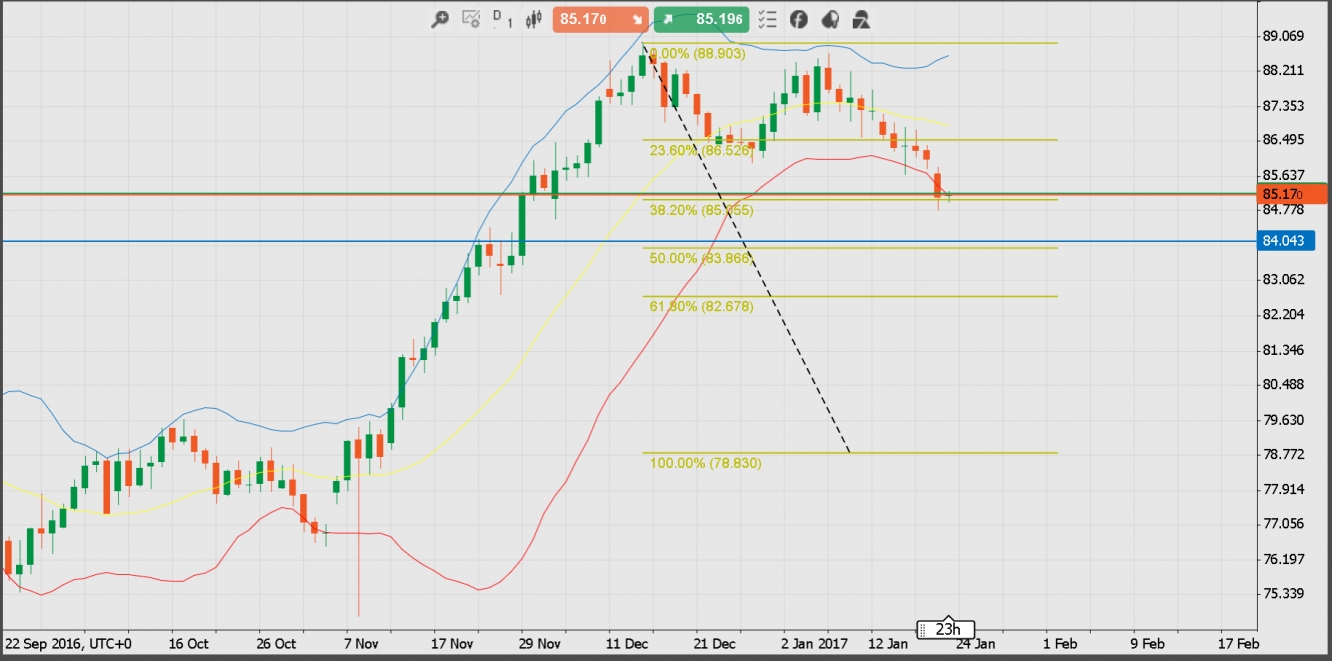
Task: Click the 23h countdown marker on time axis
Action: (947, 629)
